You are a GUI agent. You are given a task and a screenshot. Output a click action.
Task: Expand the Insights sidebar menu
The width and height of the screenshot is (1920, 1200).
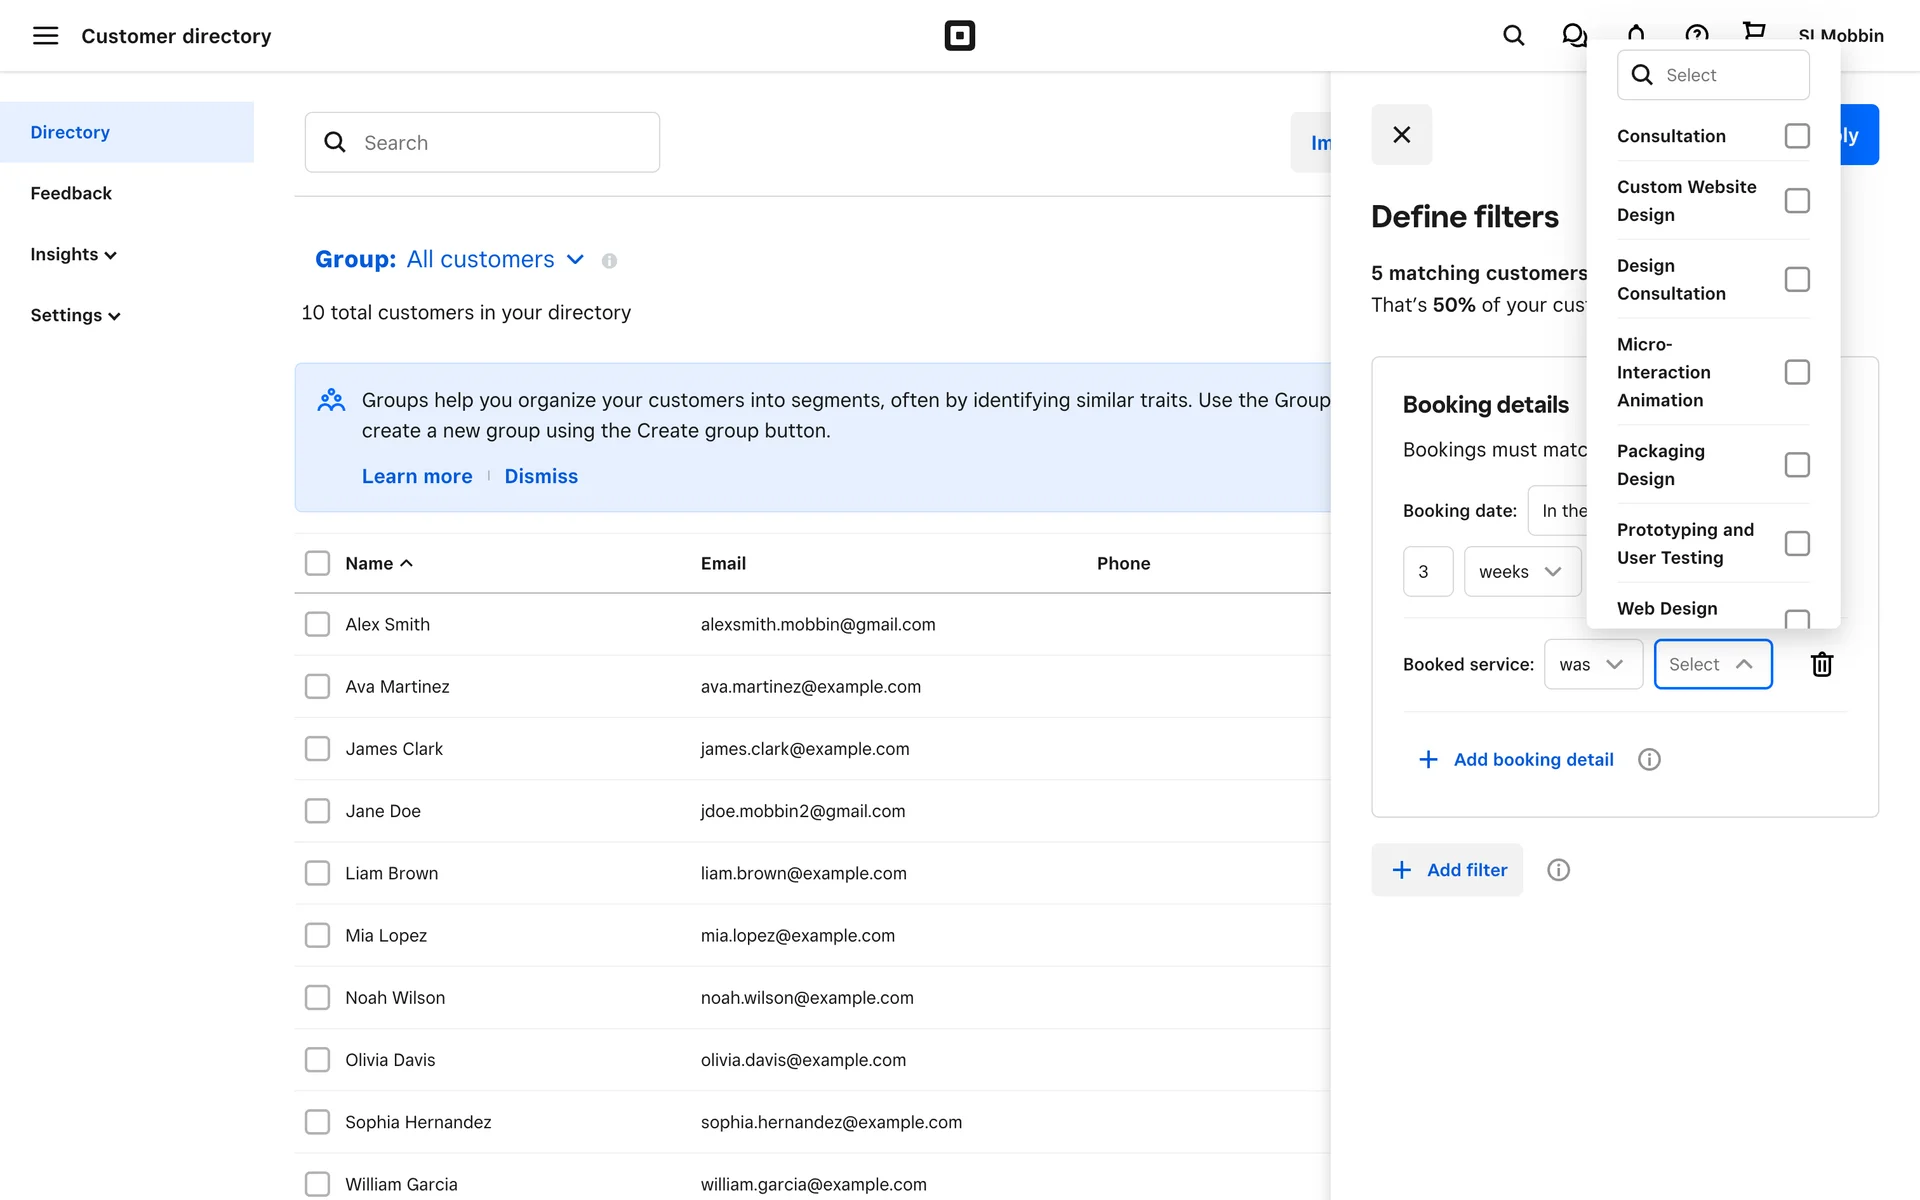tap(73, 255)
